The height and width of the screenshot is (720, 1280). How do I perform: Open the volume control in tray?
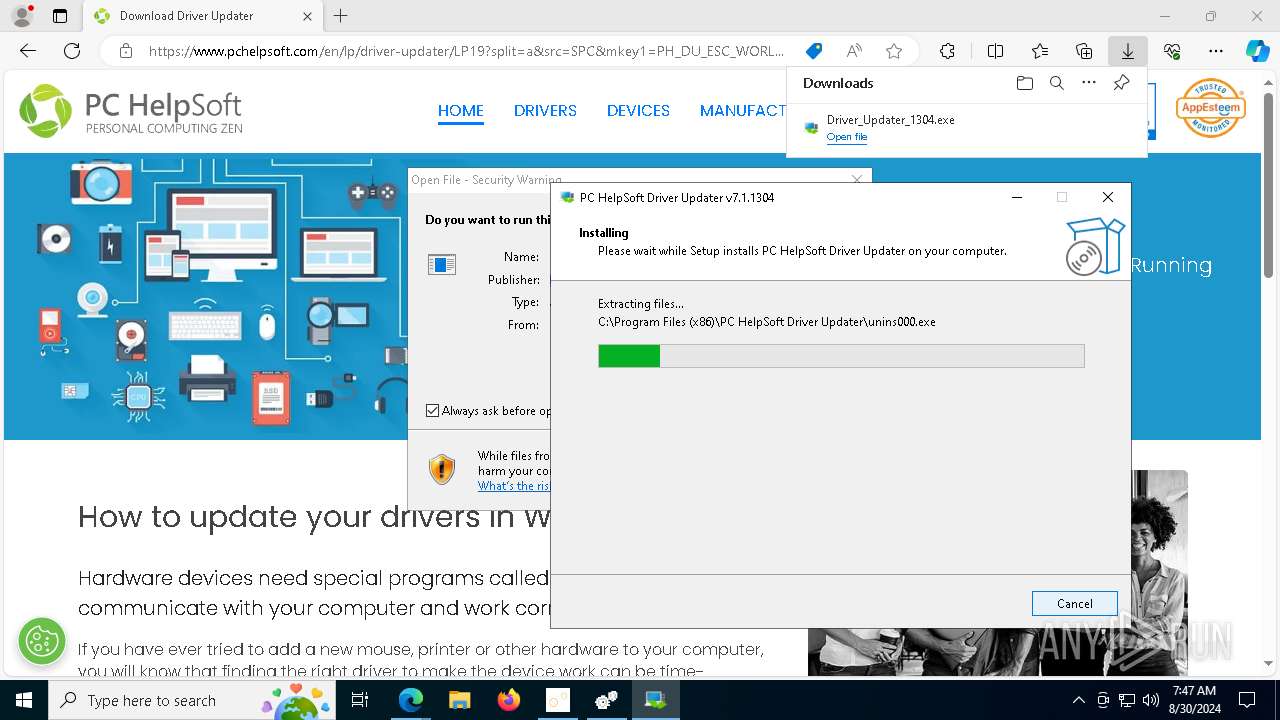pyautogui.click(x=1151, y=700)
